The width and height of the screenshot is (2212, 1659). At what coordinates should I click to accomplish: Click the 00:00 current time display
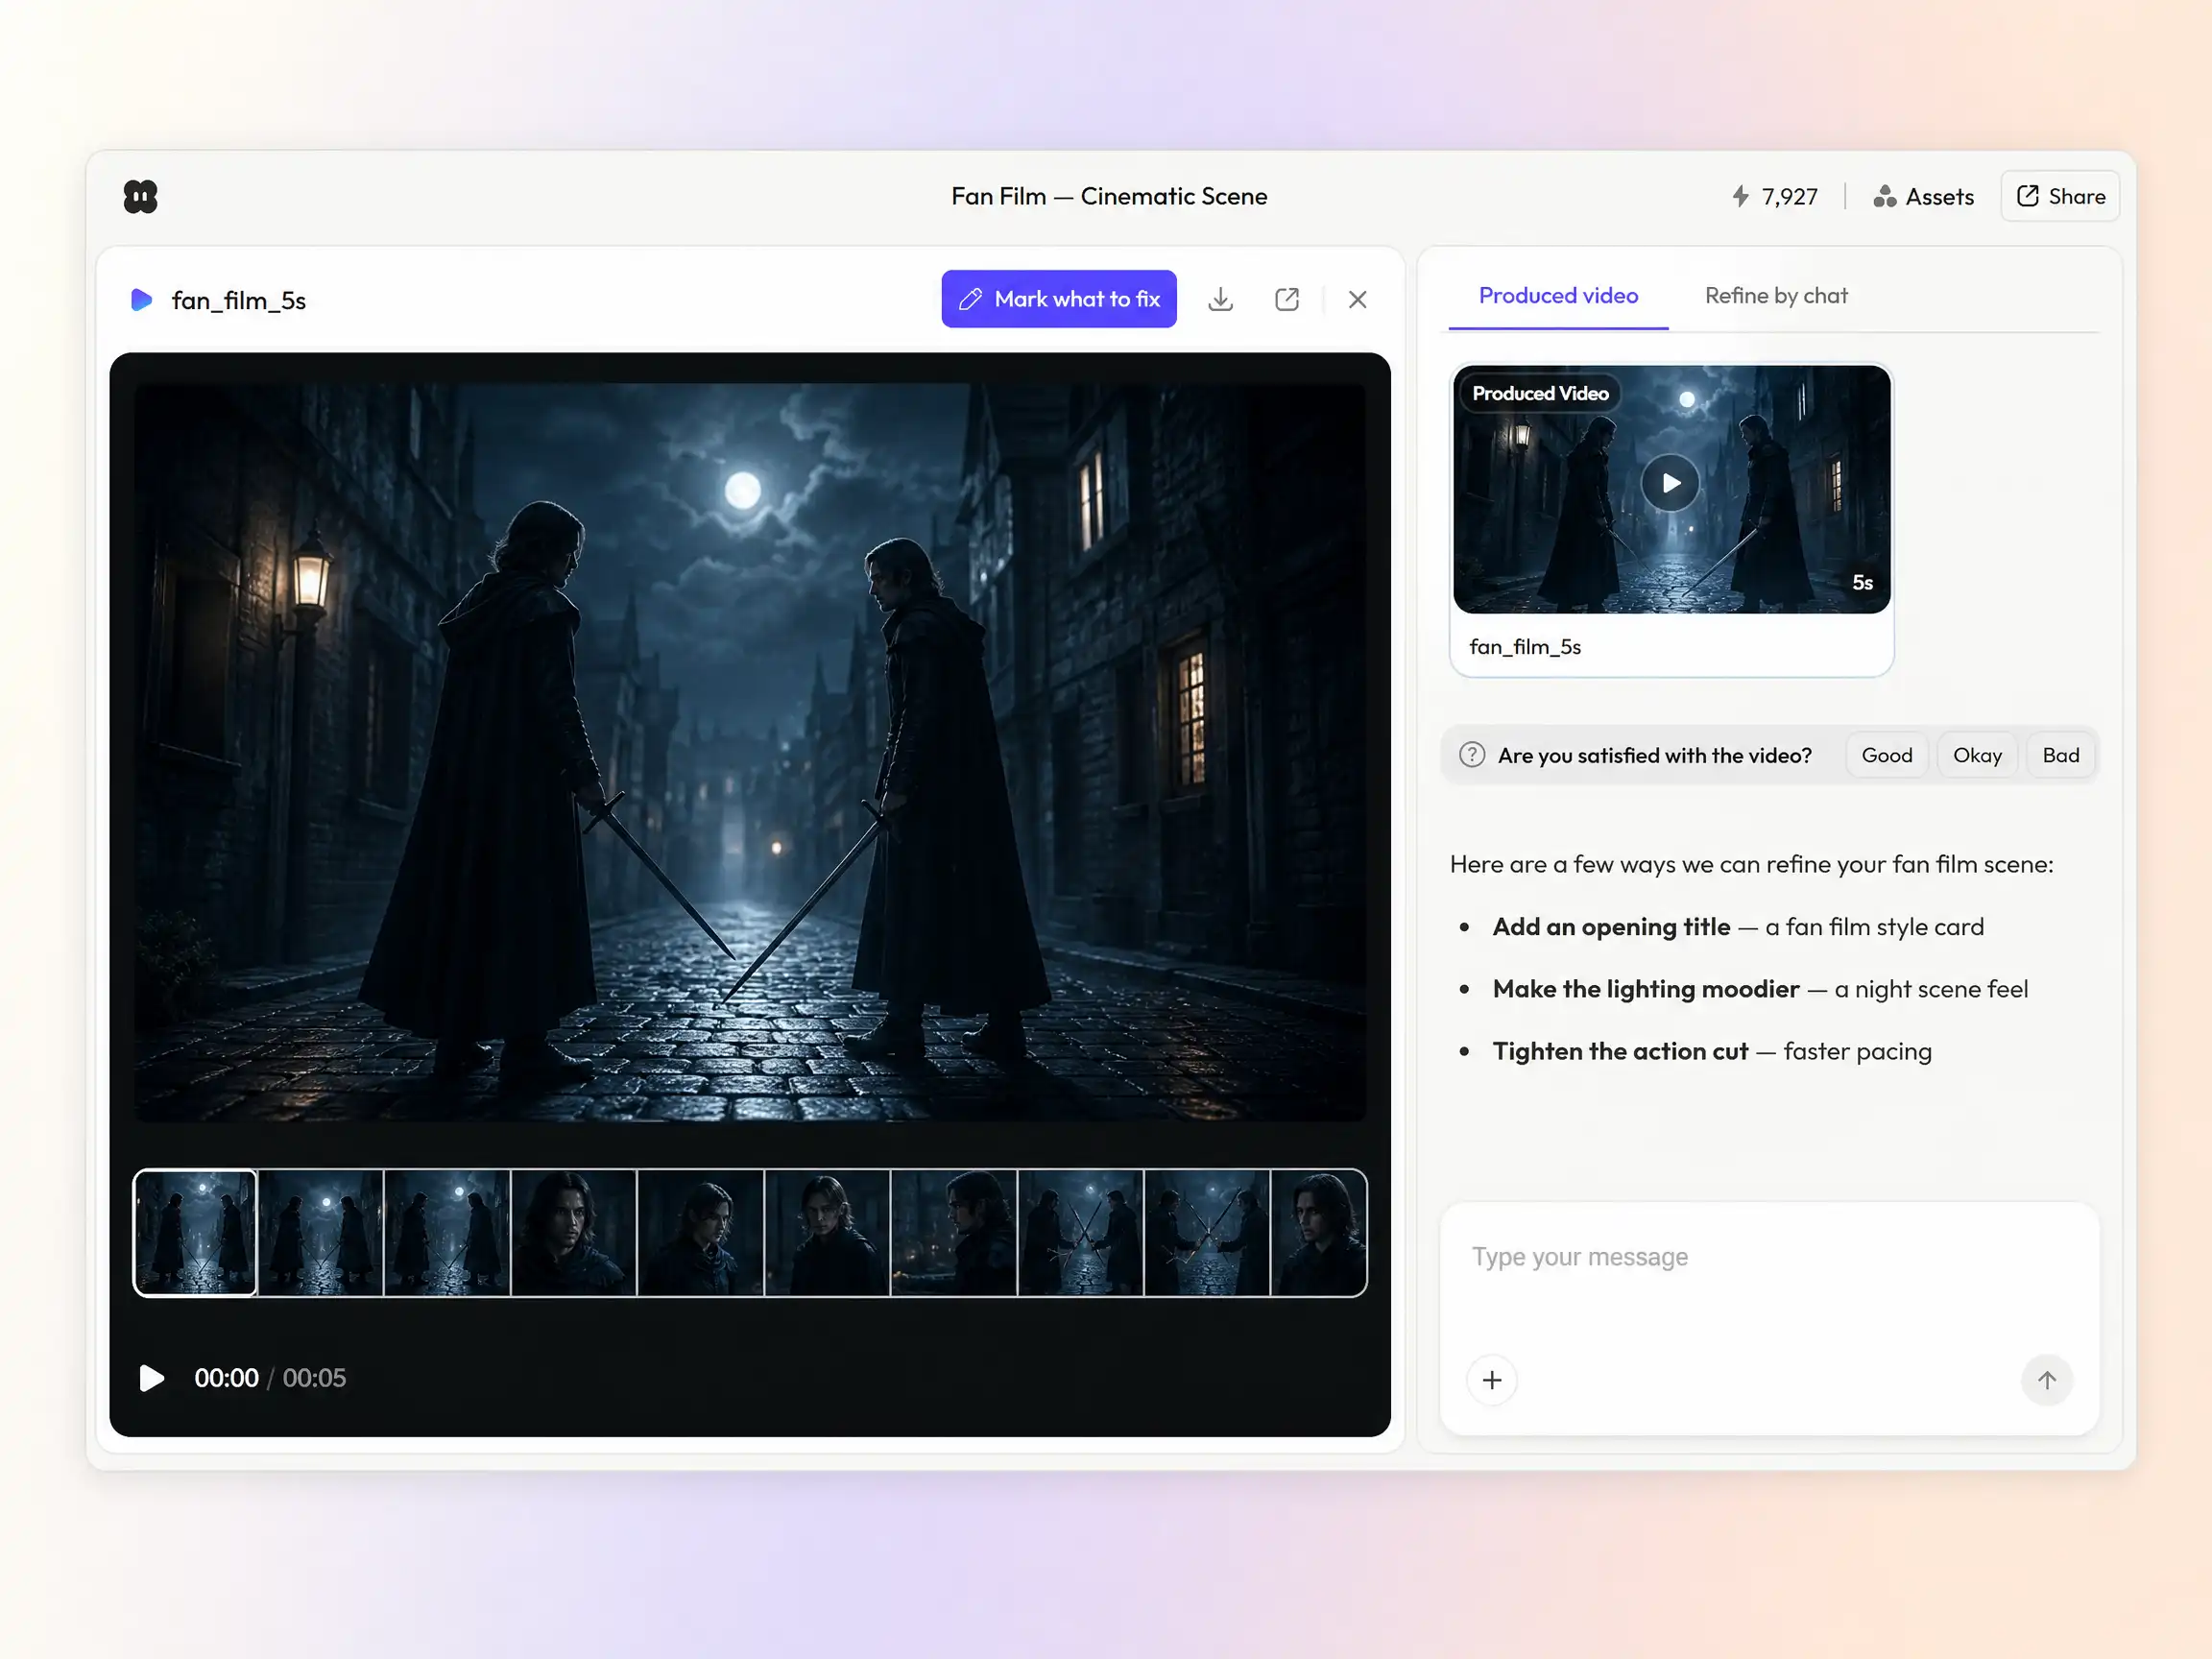[226, 1378]
